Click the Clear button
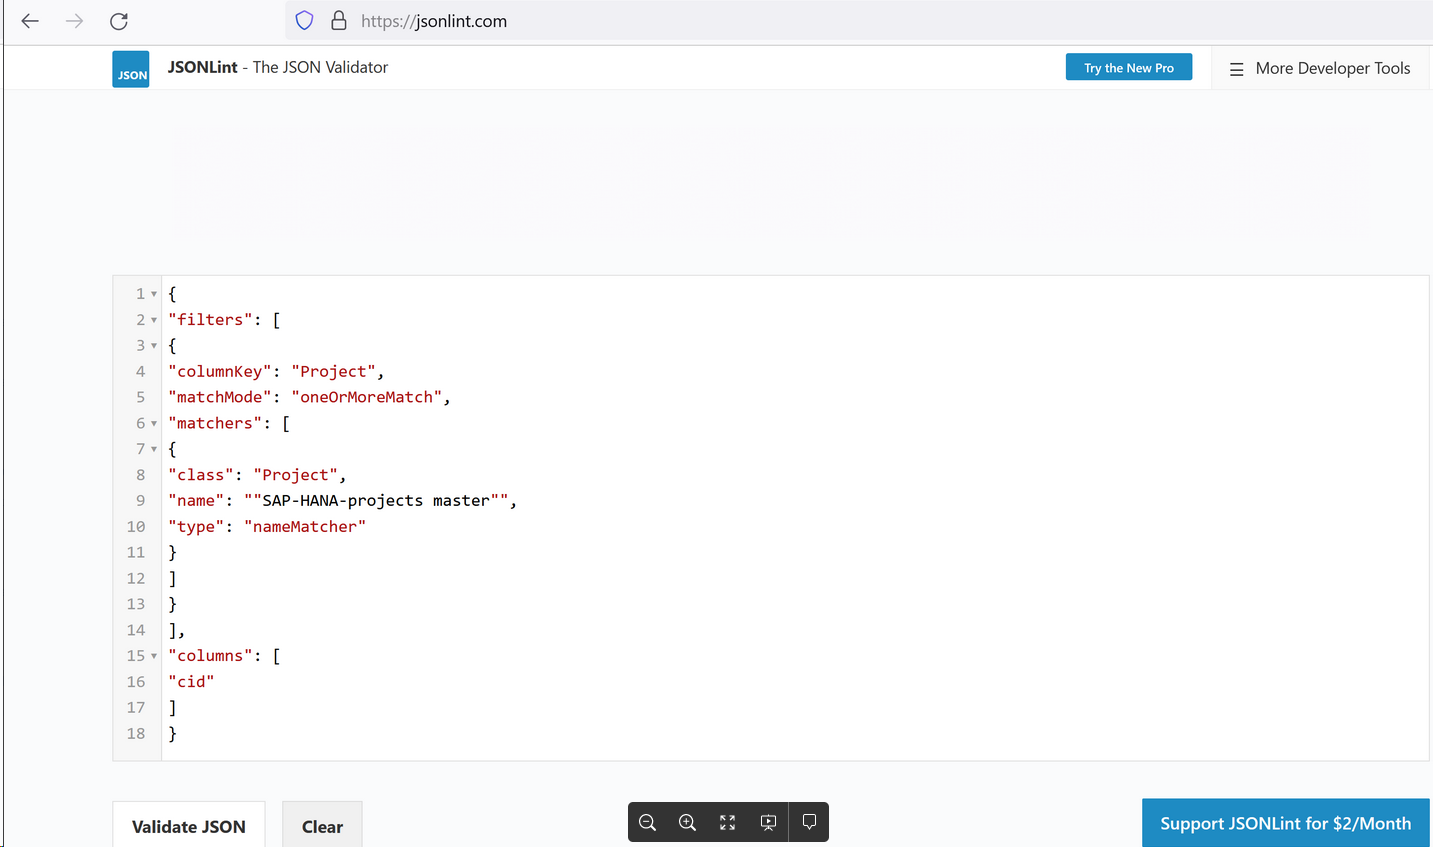This screenshot has height=847, width=1433. pyautogui.click(x=322, y=826)
